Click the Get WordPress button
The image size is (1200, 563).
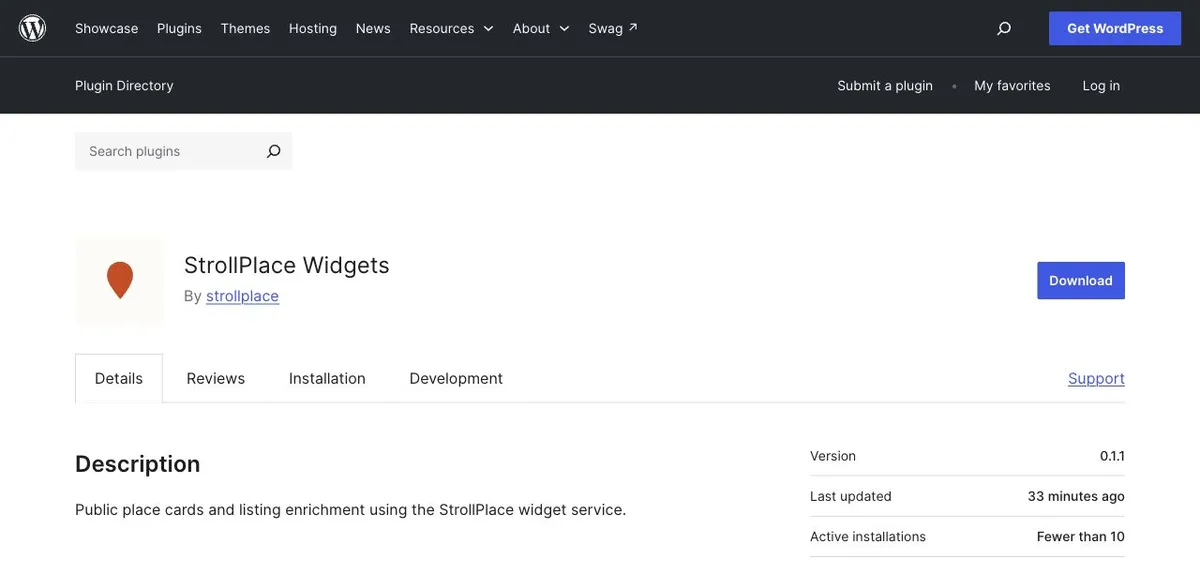pos(1115,28)
